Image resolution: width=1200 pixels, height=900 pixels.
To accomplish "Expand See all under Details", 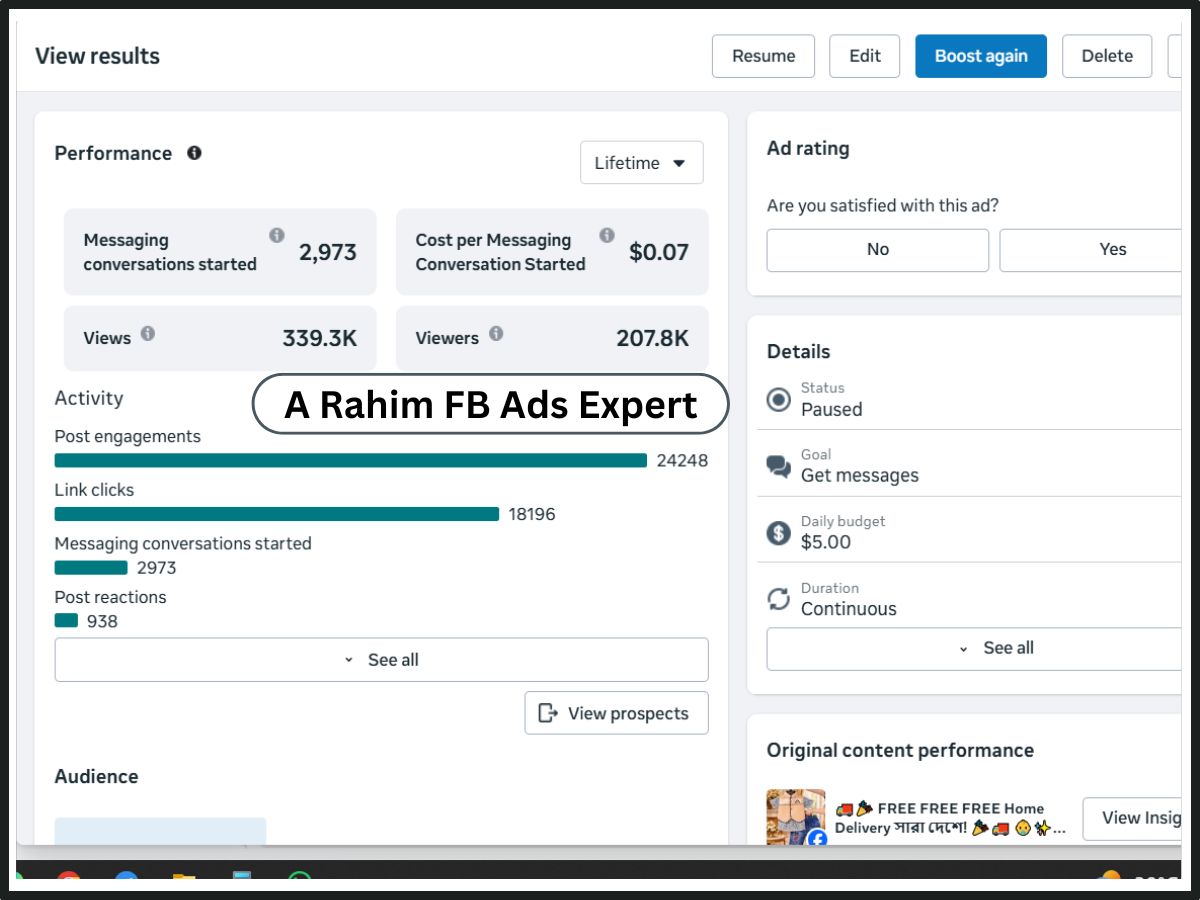I will [x=974, y=648].
